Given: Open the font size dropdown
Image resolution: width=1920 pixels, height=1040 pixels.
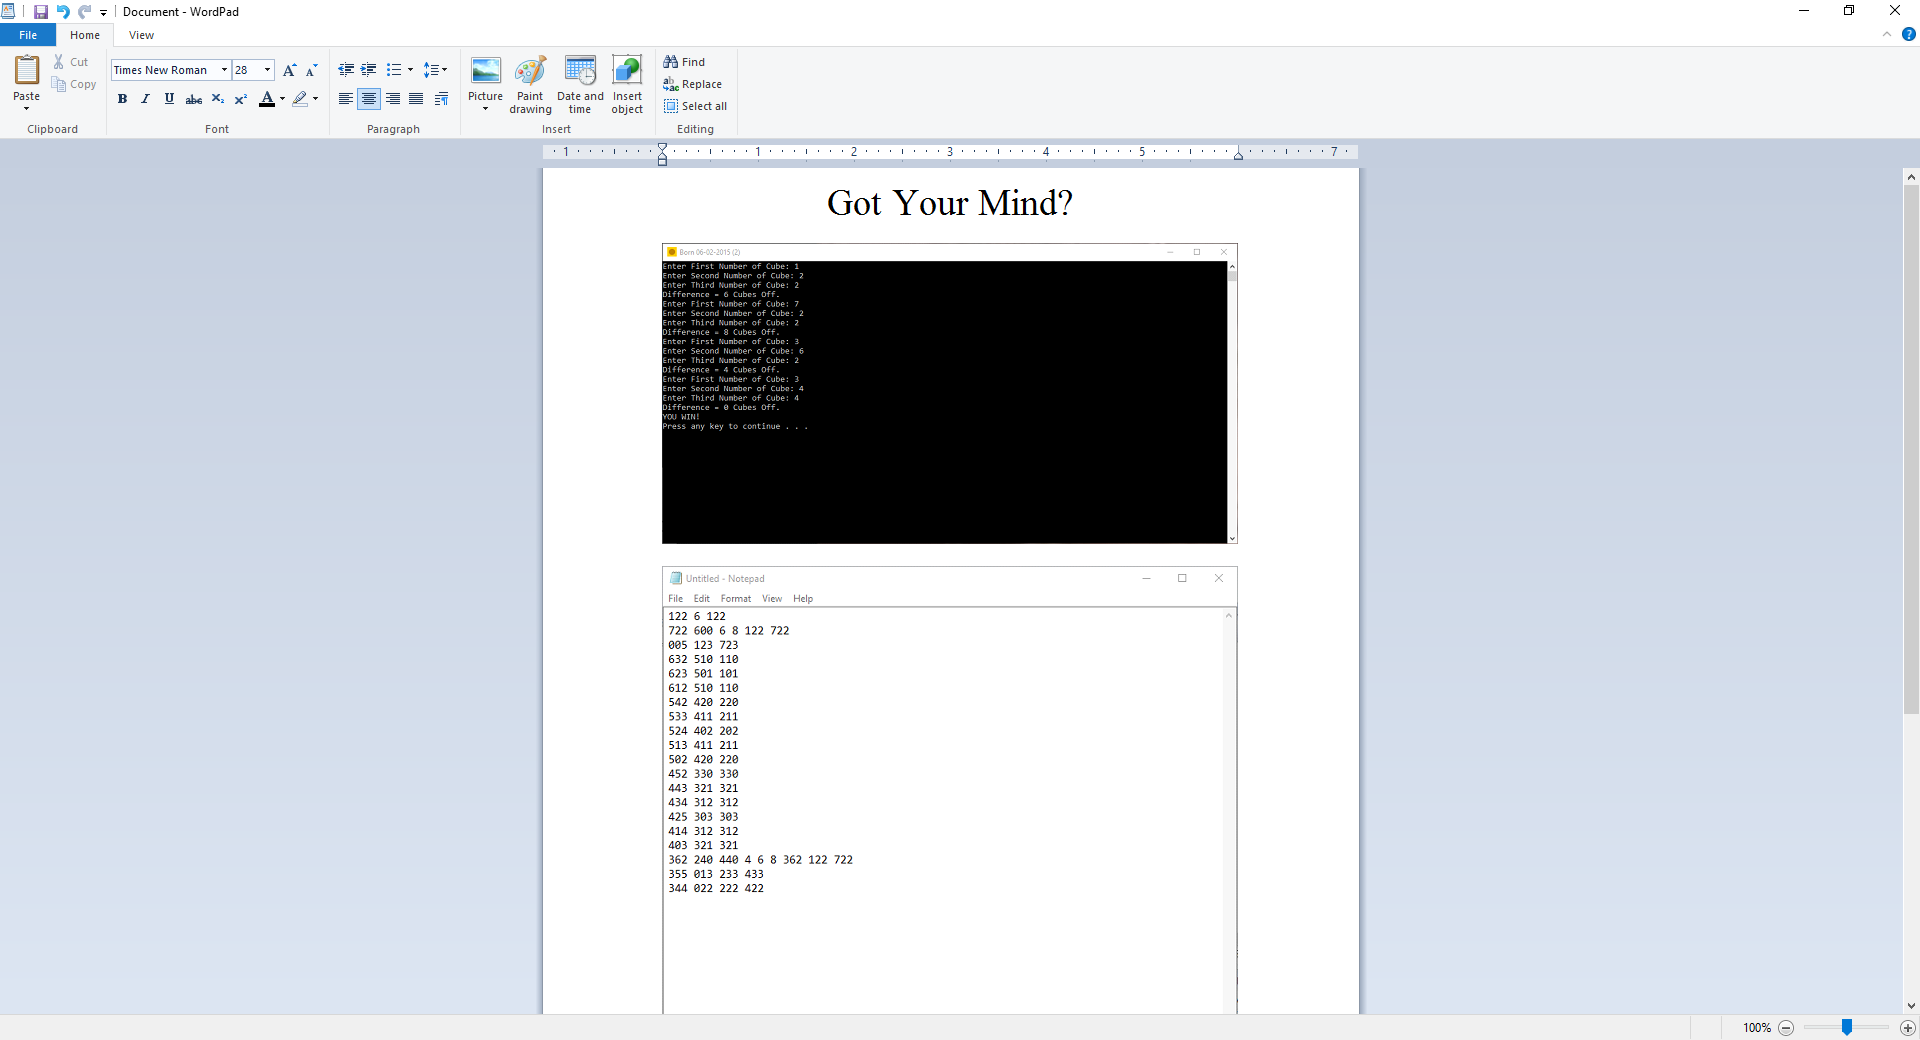Looking at the screenshot, I should 268,70.
